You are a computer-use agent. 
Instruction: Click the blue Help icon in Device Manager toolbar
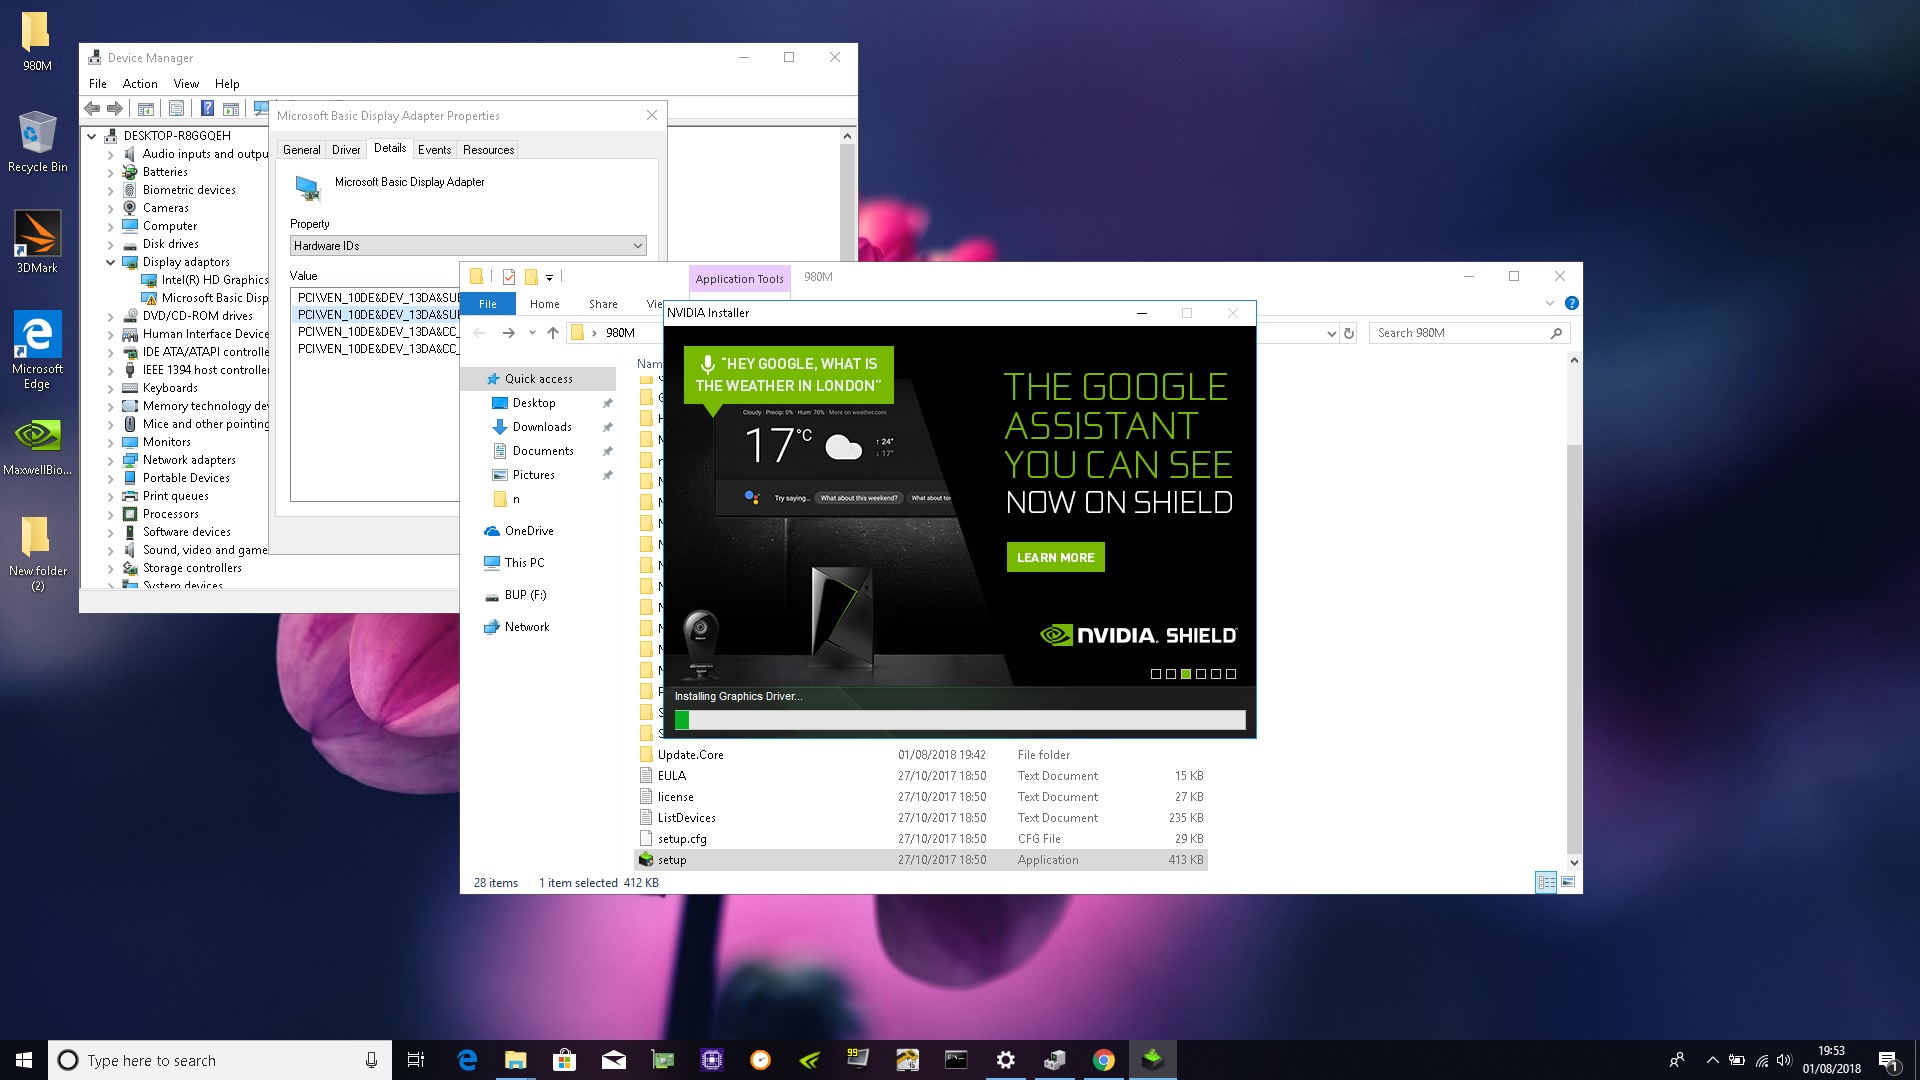pyautogui.click(x=207, y=109)
